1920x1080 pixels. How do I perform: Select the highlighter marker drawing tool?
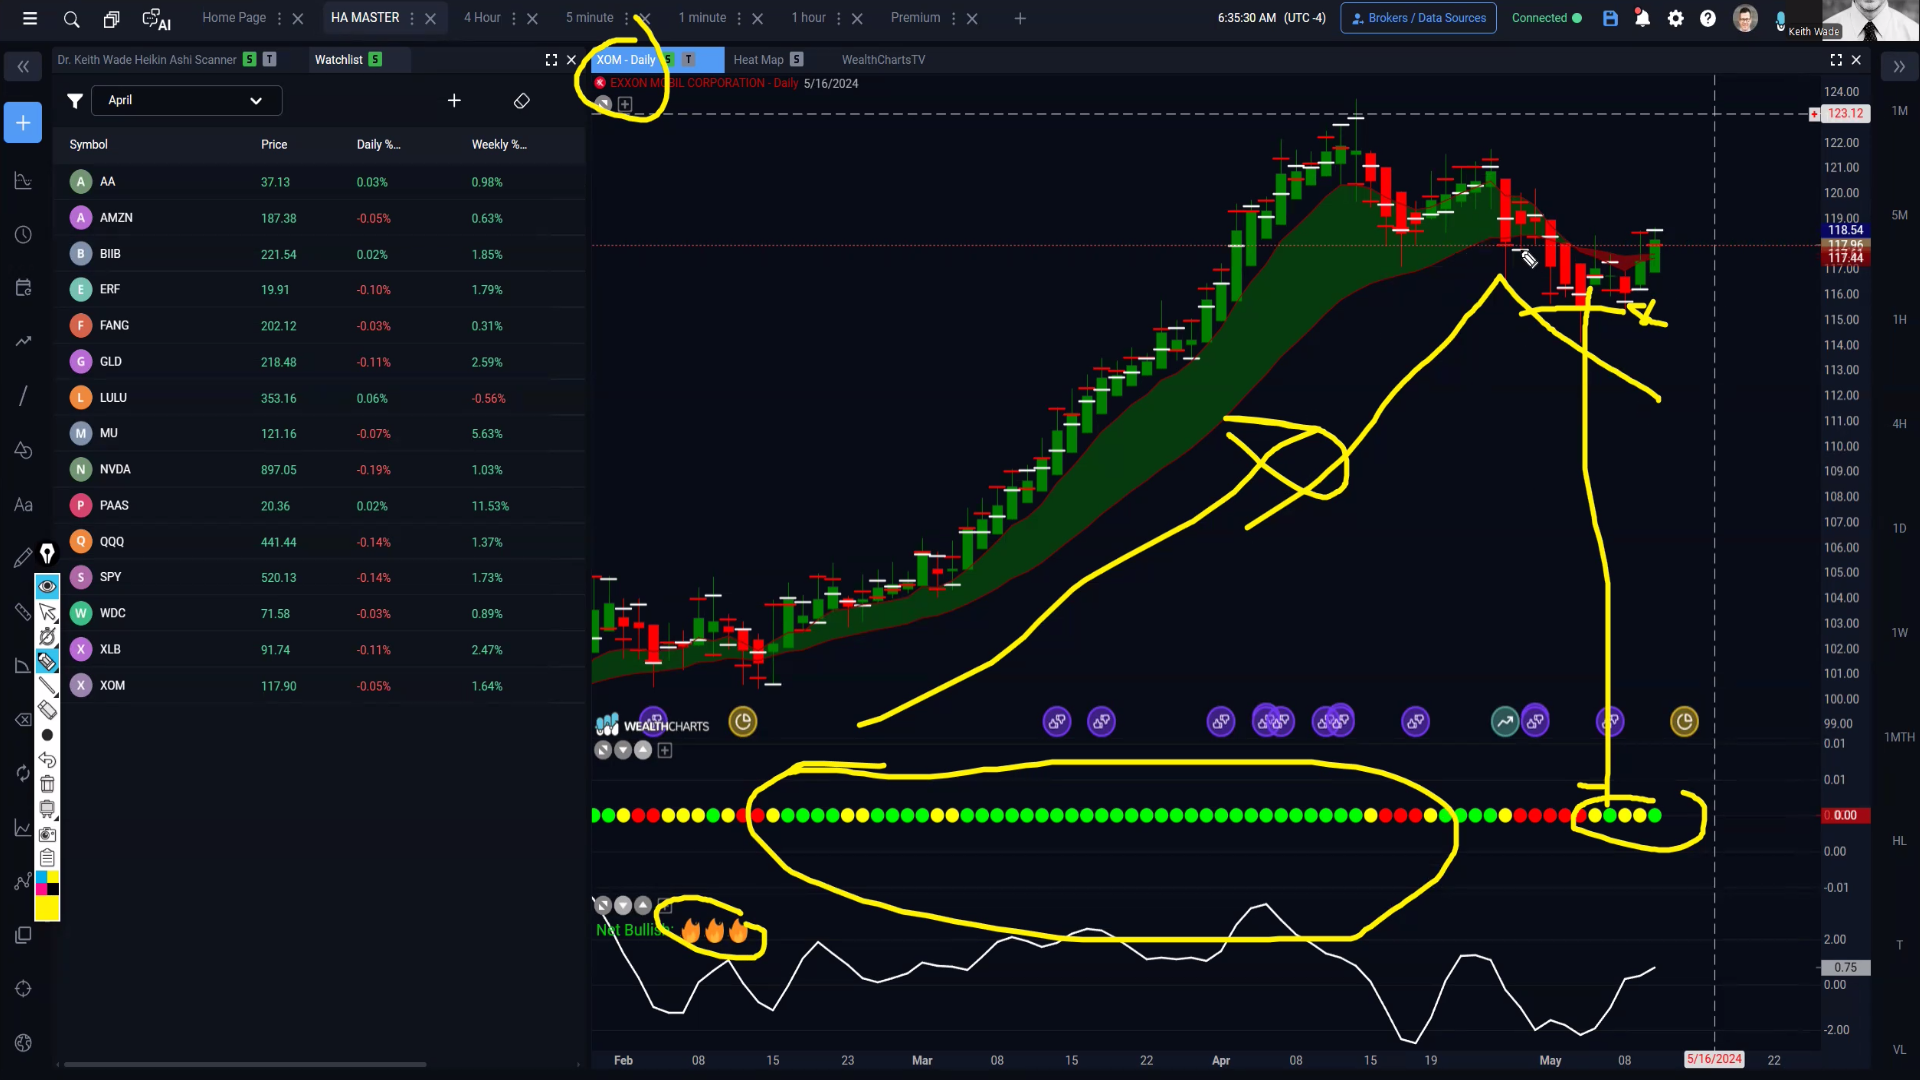[47, 661]
